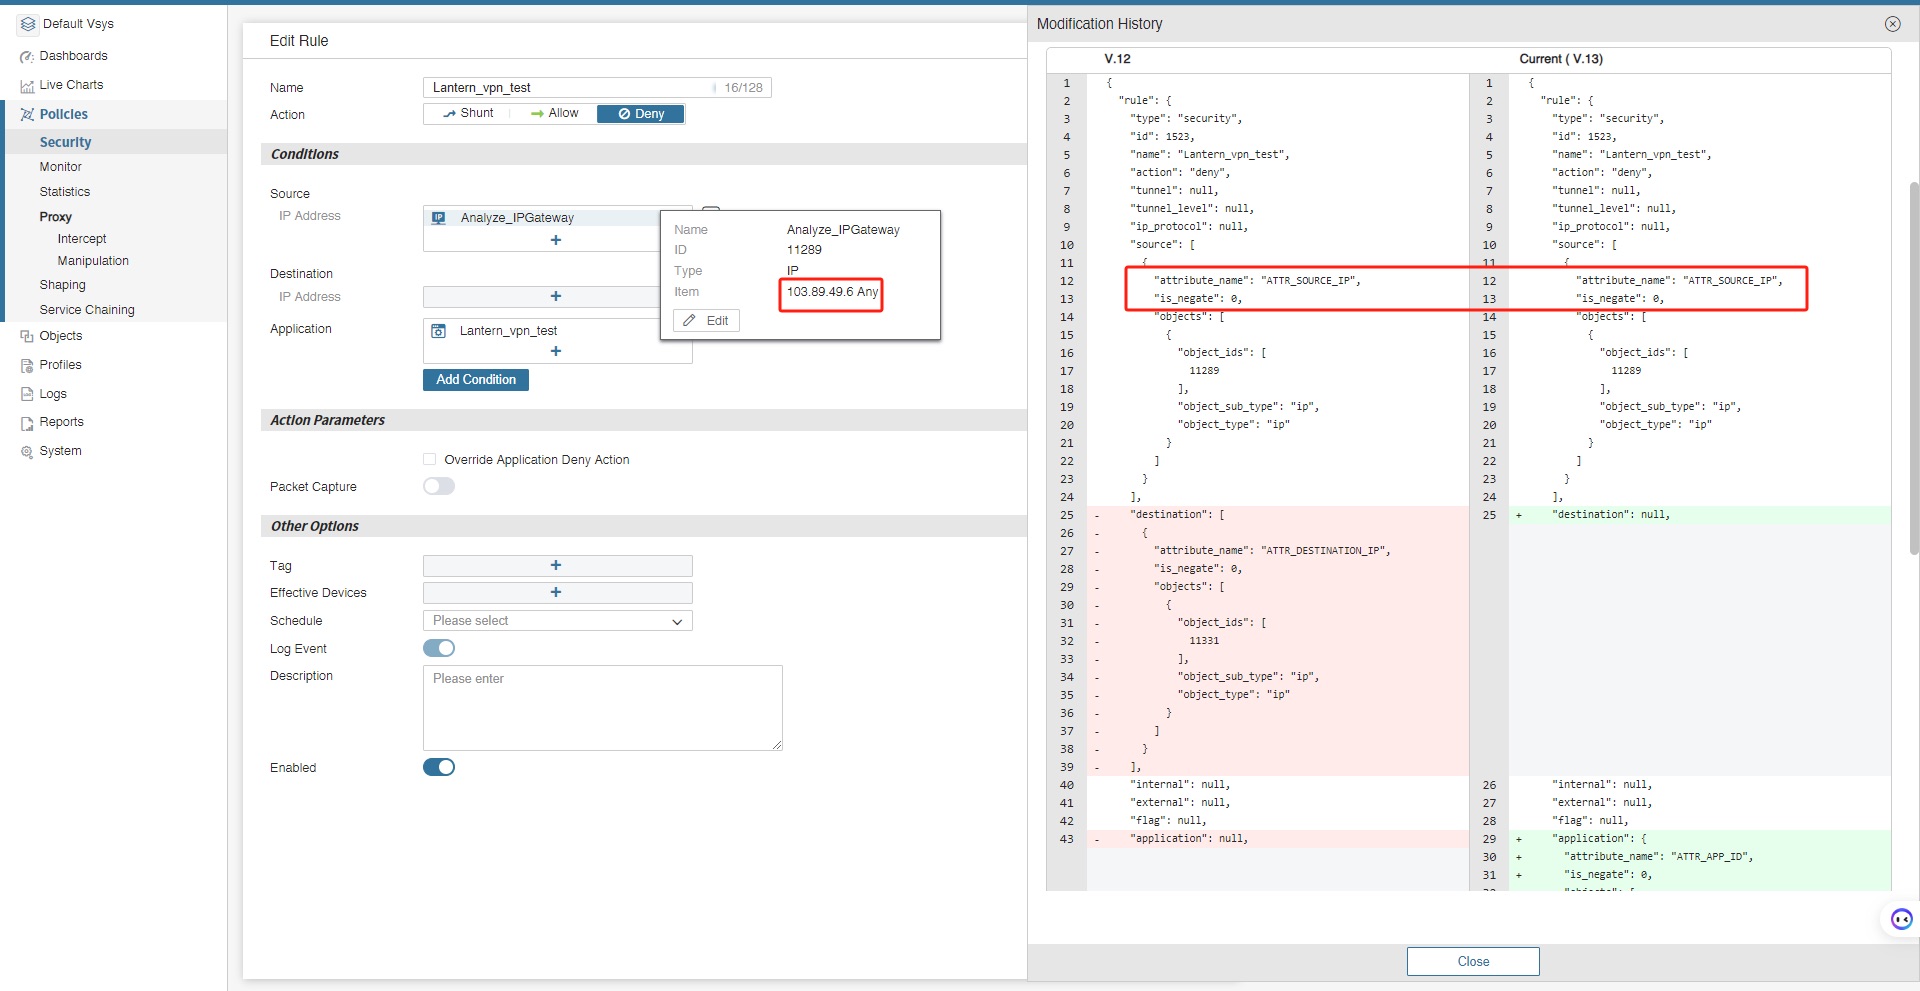
Task: Open Logs using its icon
Action: (27, 395)
